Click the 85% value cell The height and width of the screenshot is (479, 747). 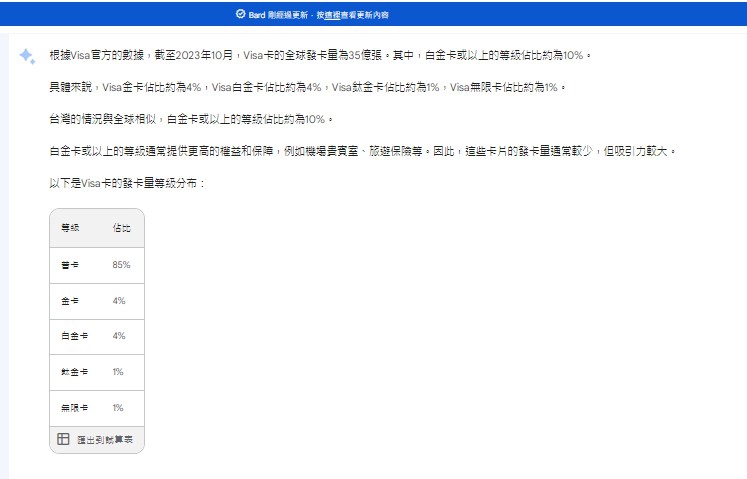click(122, 265)
